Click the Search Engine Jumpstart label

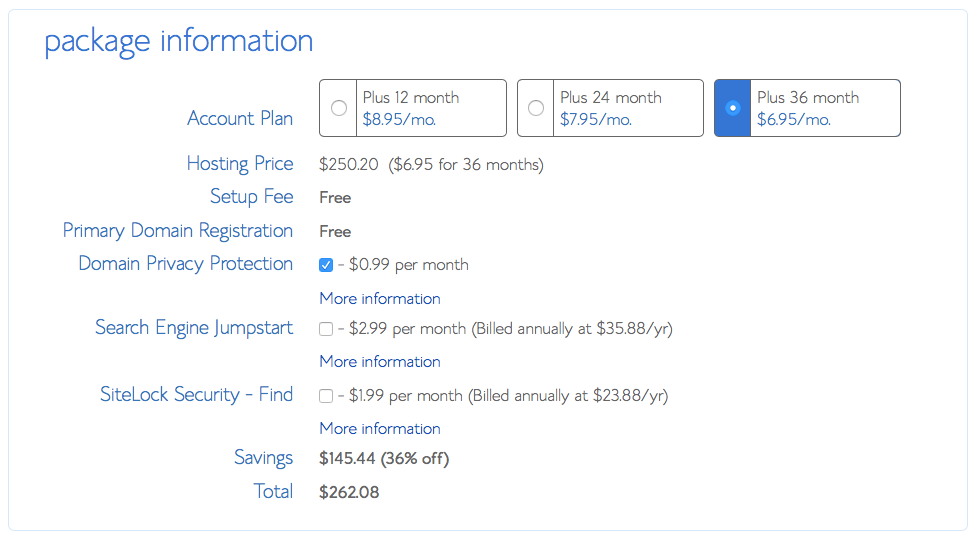click(x=194, y=327)
